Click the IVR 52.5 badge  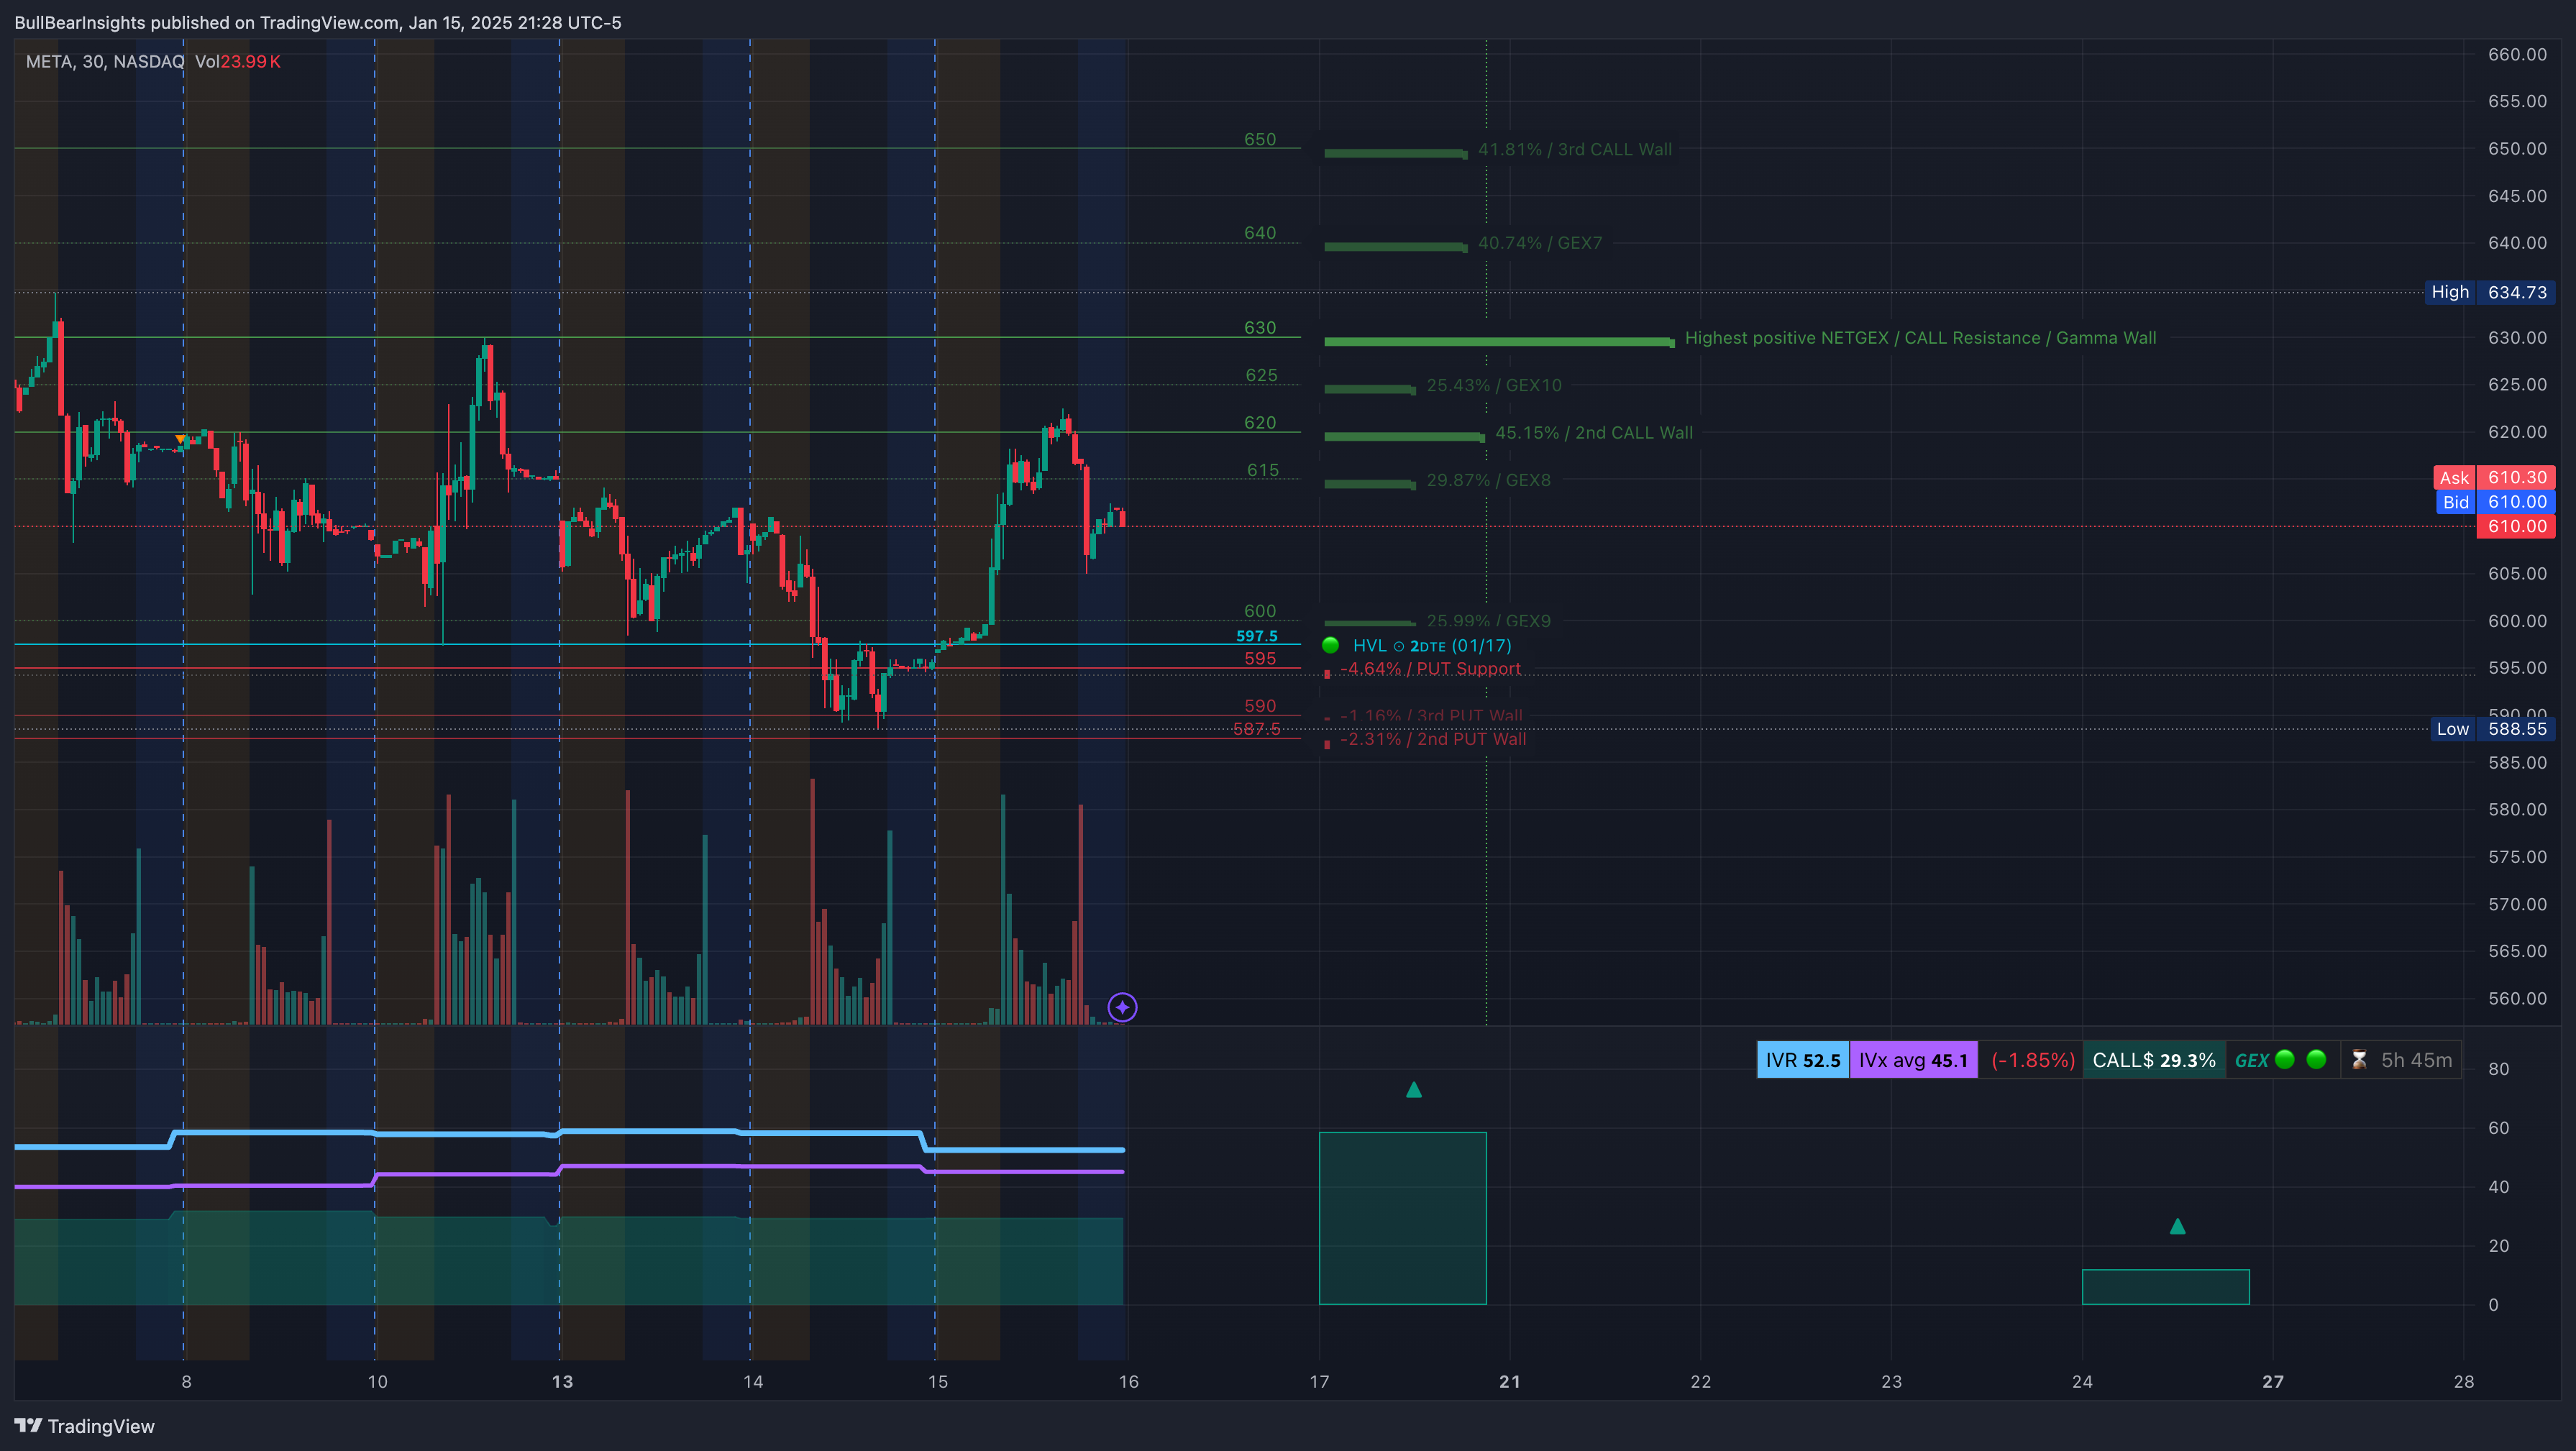pos(1803,1060)
